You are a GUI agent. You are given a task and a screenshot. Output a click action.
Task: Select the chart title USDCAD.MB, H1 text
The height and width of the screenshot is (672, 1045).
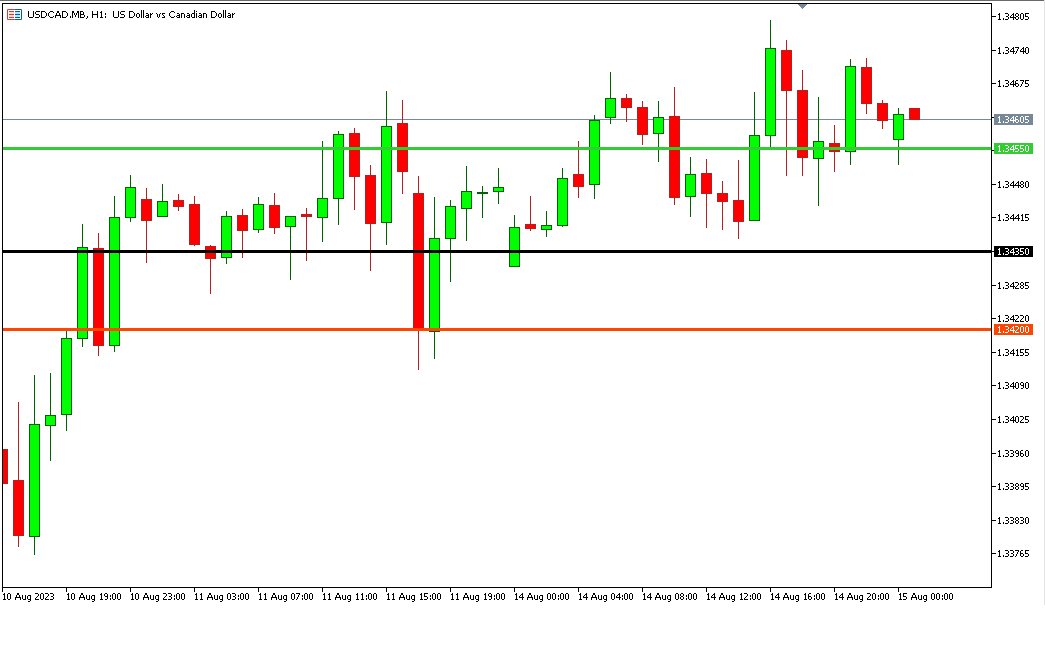coord(68,15)
